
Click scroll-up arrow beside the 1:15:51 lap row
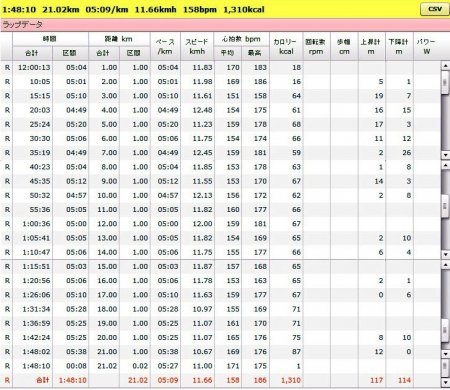[445, 265]
